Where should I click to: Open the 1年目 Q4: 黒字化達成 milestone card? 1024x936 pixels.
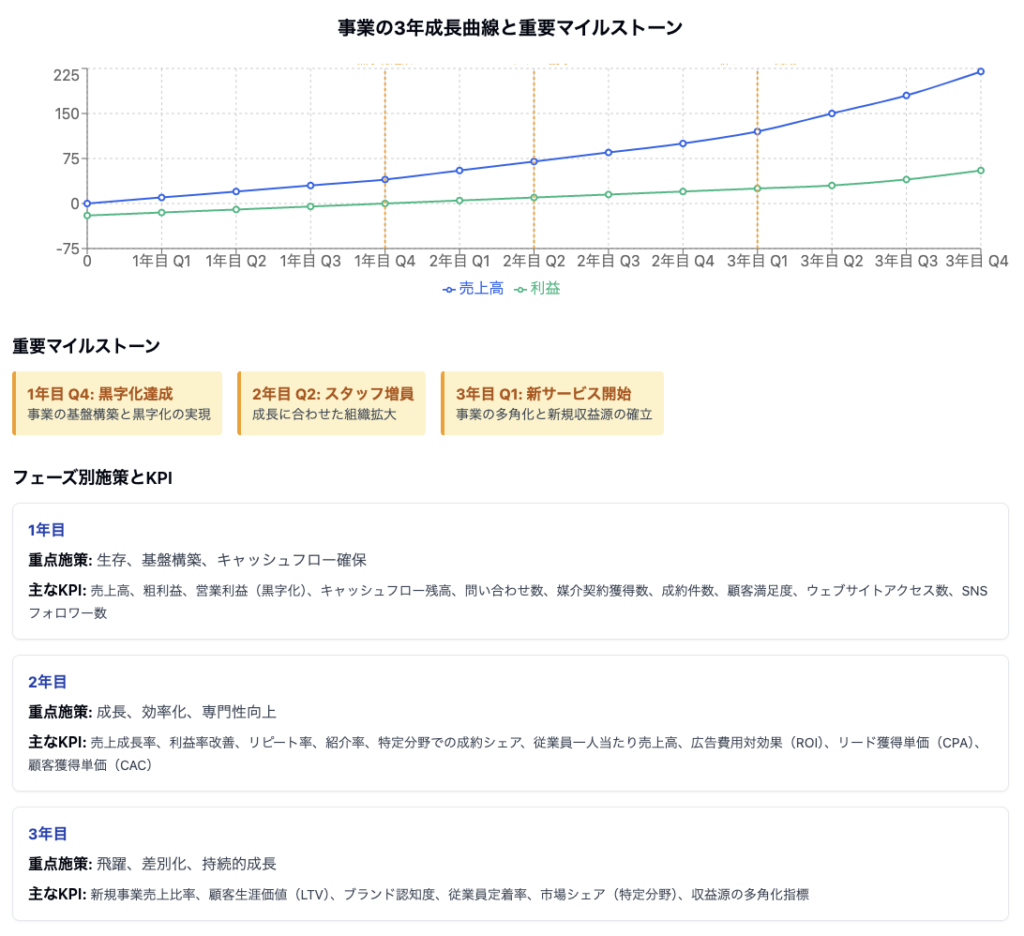tap(118, 403)
